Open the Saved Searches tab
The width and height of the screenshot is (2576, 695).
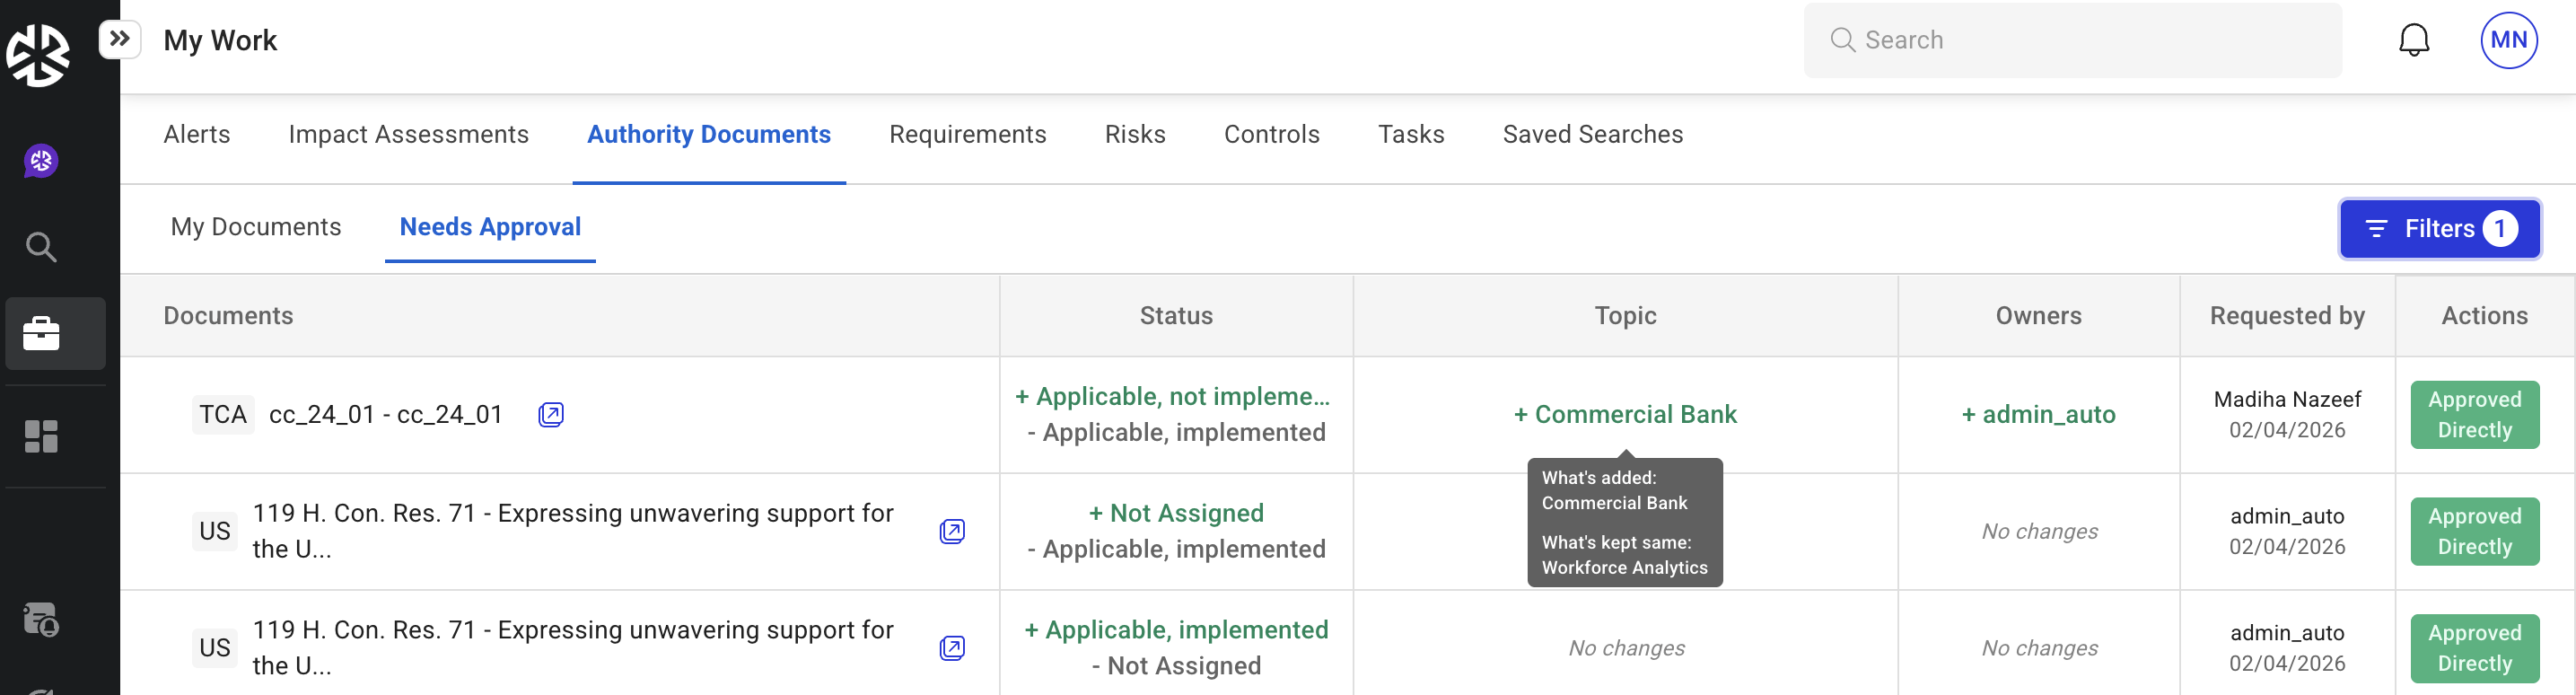click(1593, 134)
